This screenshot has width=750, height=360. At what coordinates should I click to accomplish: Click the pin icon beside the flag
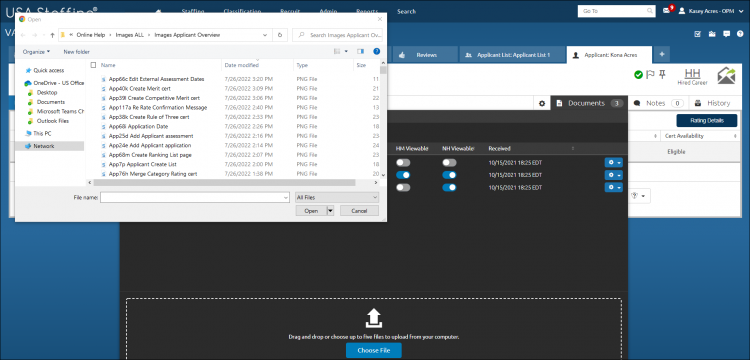pyautogui.click(x=662, y=75)
